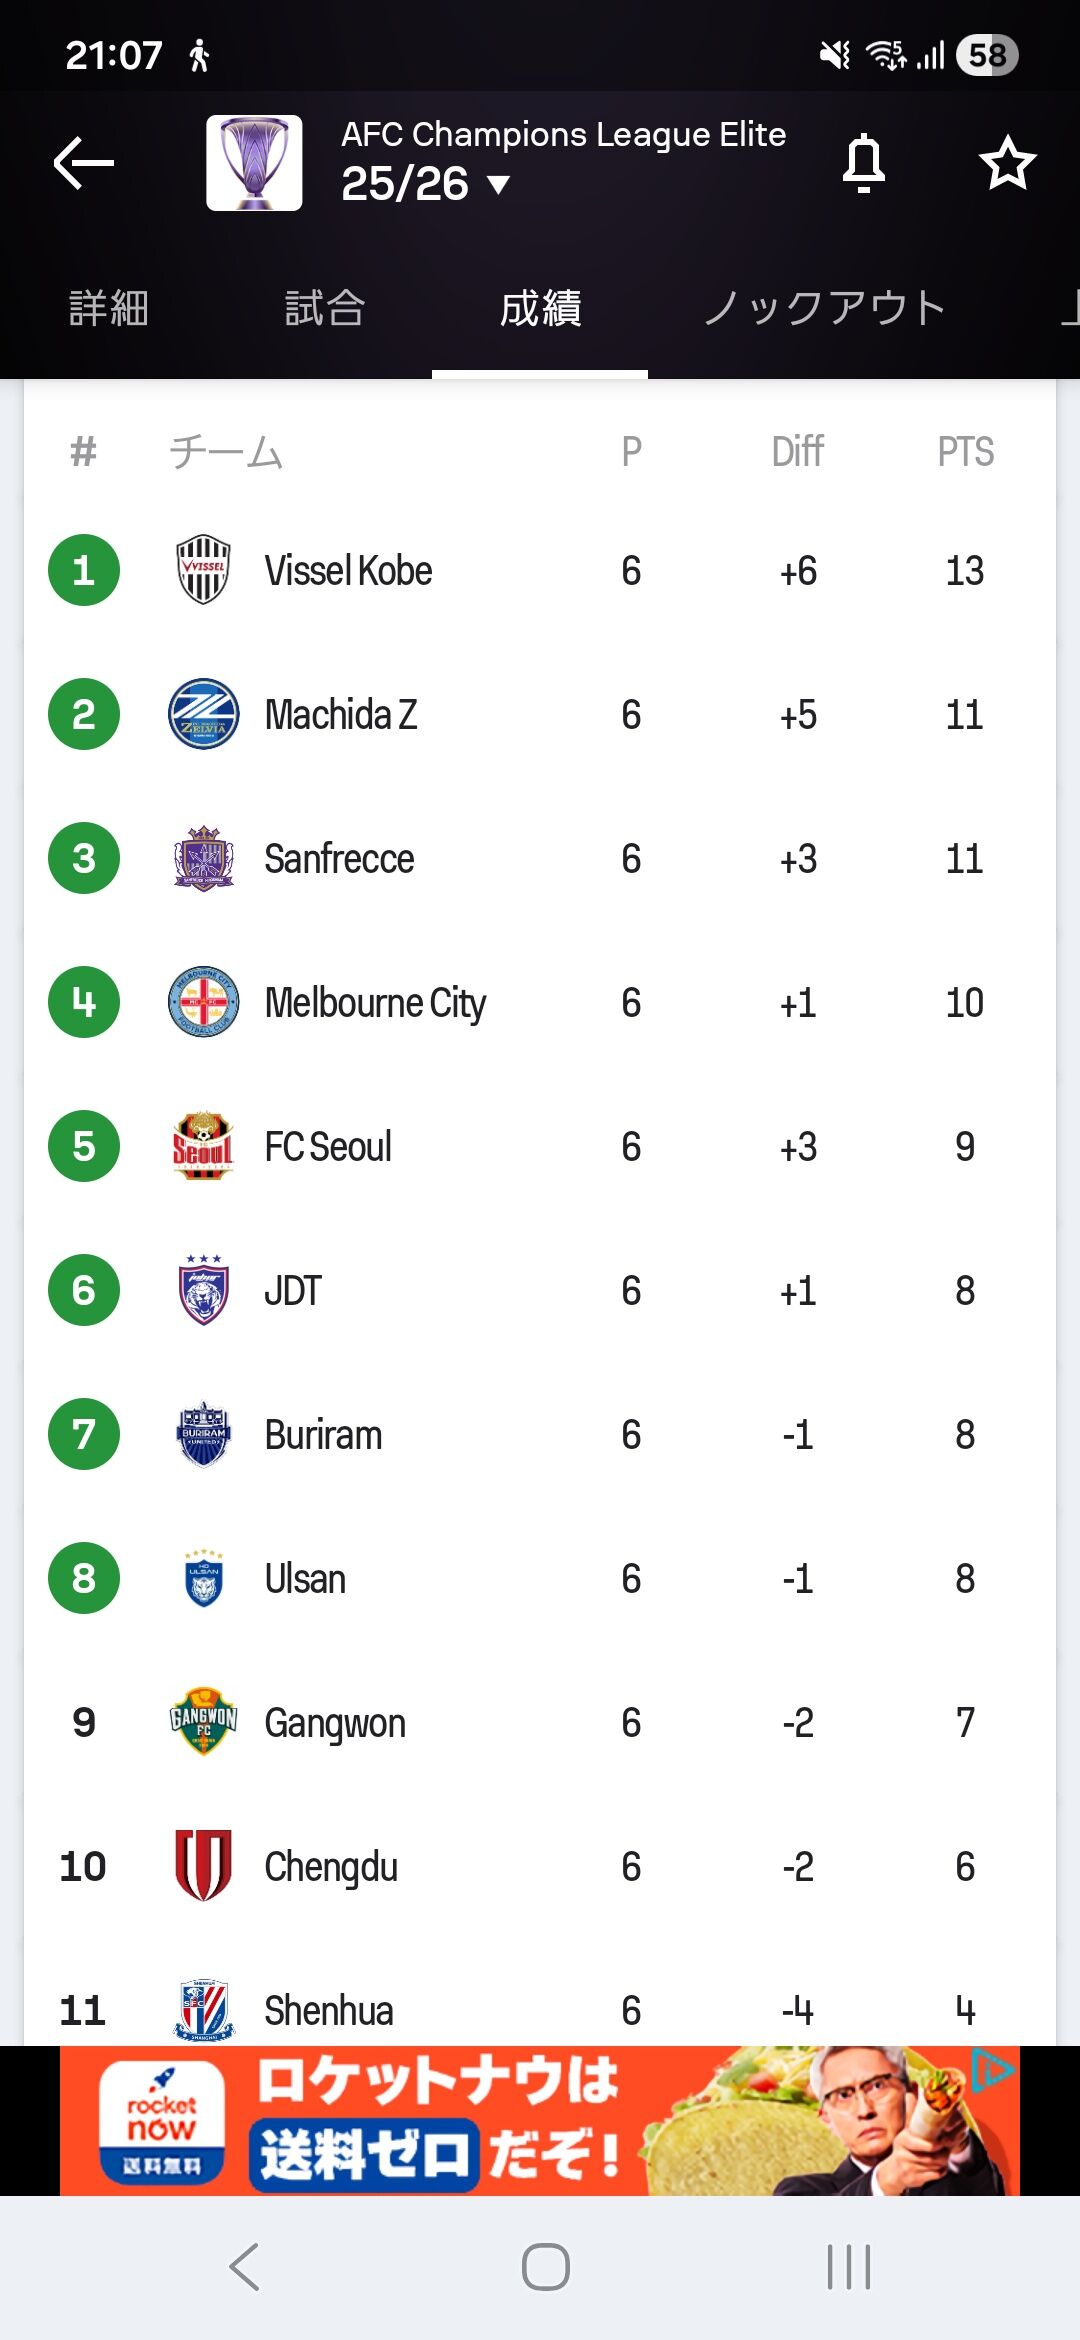Tap the Melbourne City club crest

[x=203, y=1002]
